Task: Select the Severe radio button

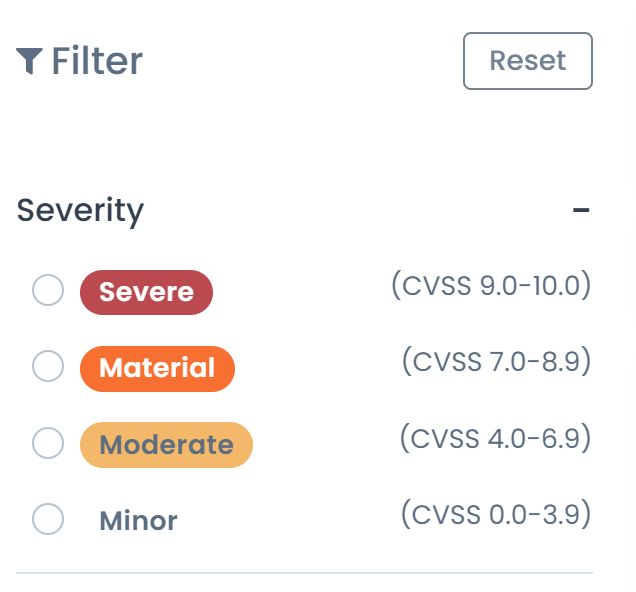Action: tap(48, 291)
